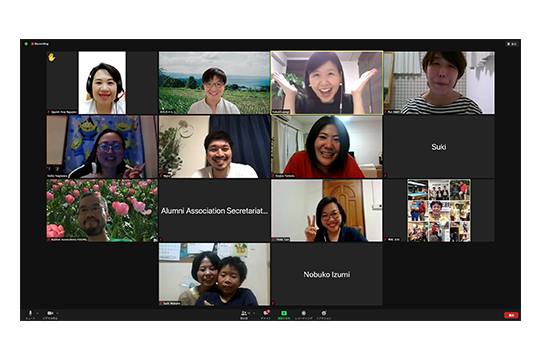
Task: Open the Participants panel icon
Action: 244,313
